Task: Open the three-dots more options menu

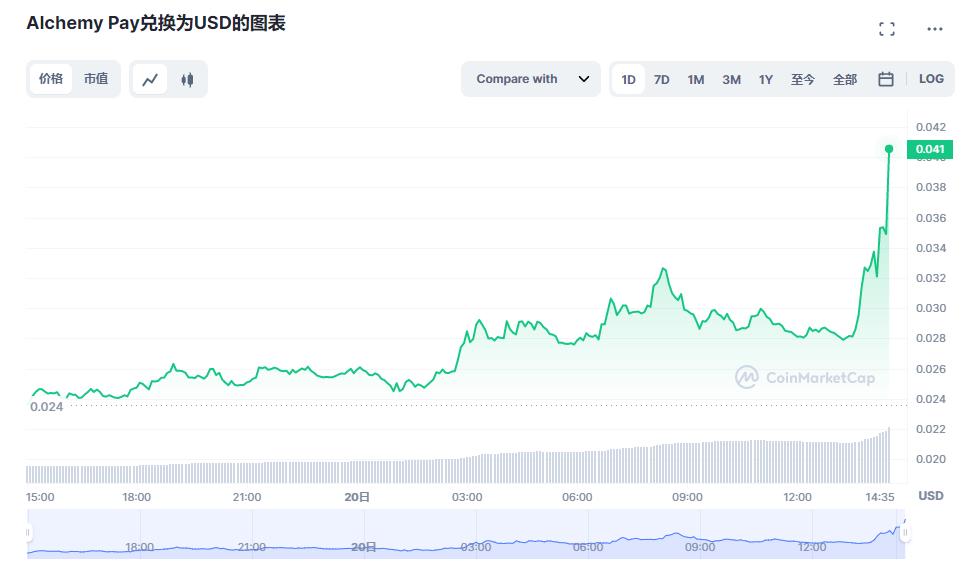Action: click(x=934, y=29)
